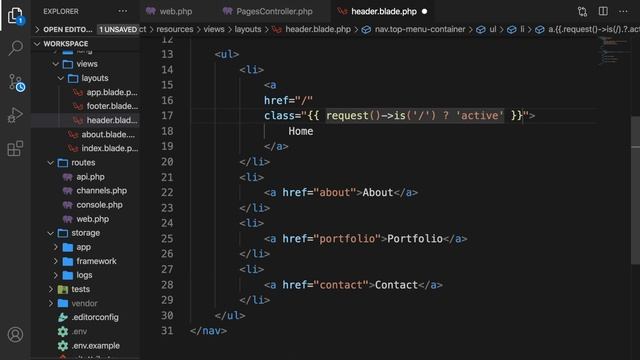
Task: Click the "about" href value on line 22
Action: 335,193
